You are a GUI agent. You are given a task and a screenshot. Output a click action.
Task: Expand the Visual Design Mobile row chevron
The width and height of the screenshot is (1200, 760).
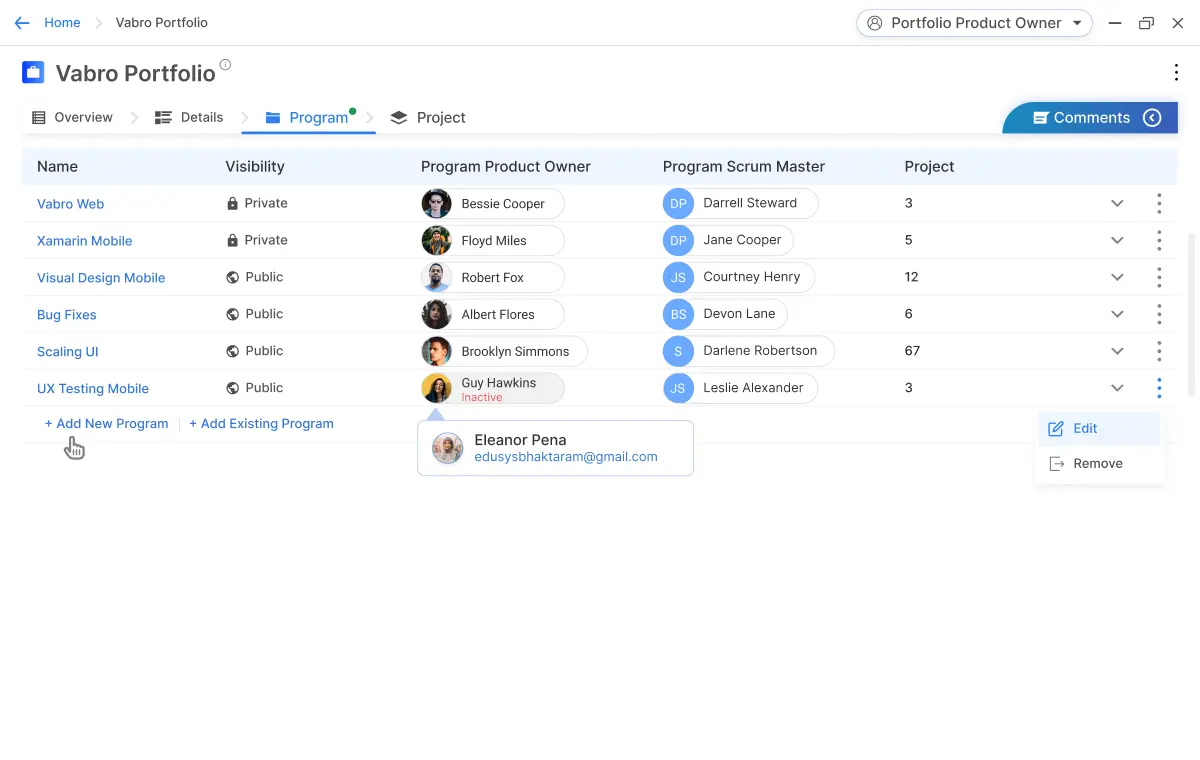1117,277
